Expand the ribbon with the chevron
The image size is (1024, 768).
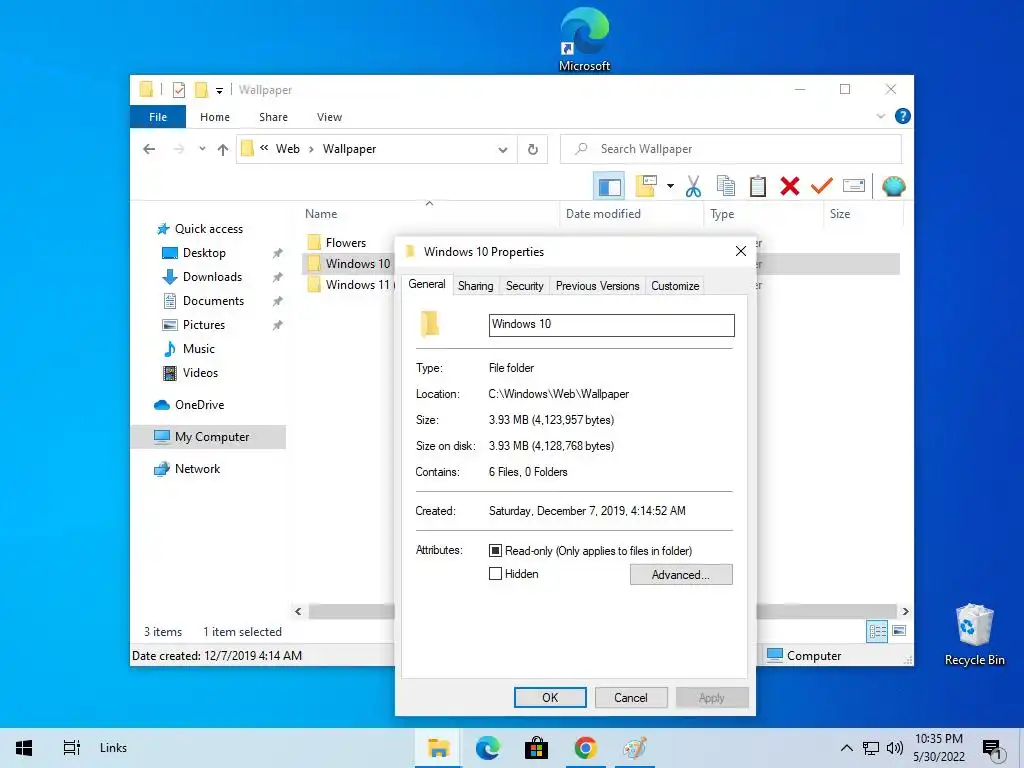(x=881, y=116)
